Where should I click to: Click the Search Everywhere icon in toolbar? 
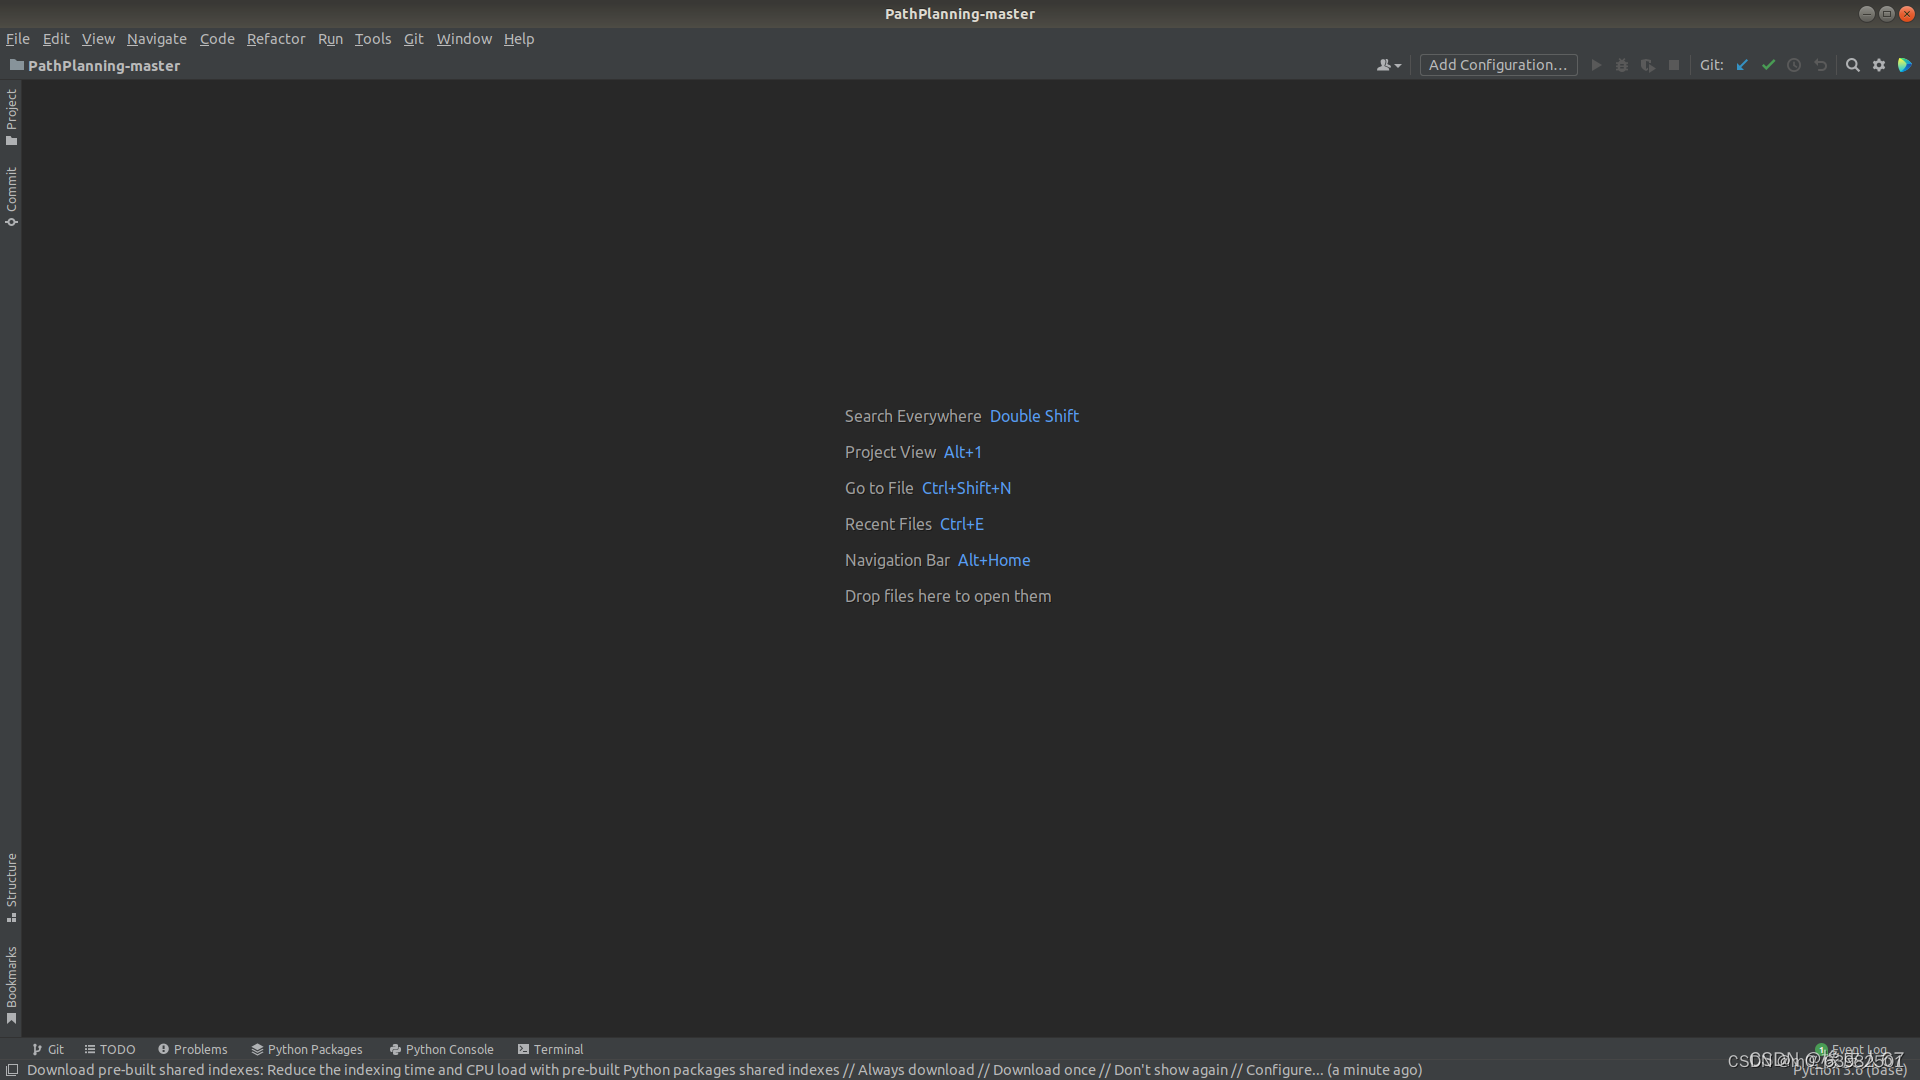(1854, 65)
